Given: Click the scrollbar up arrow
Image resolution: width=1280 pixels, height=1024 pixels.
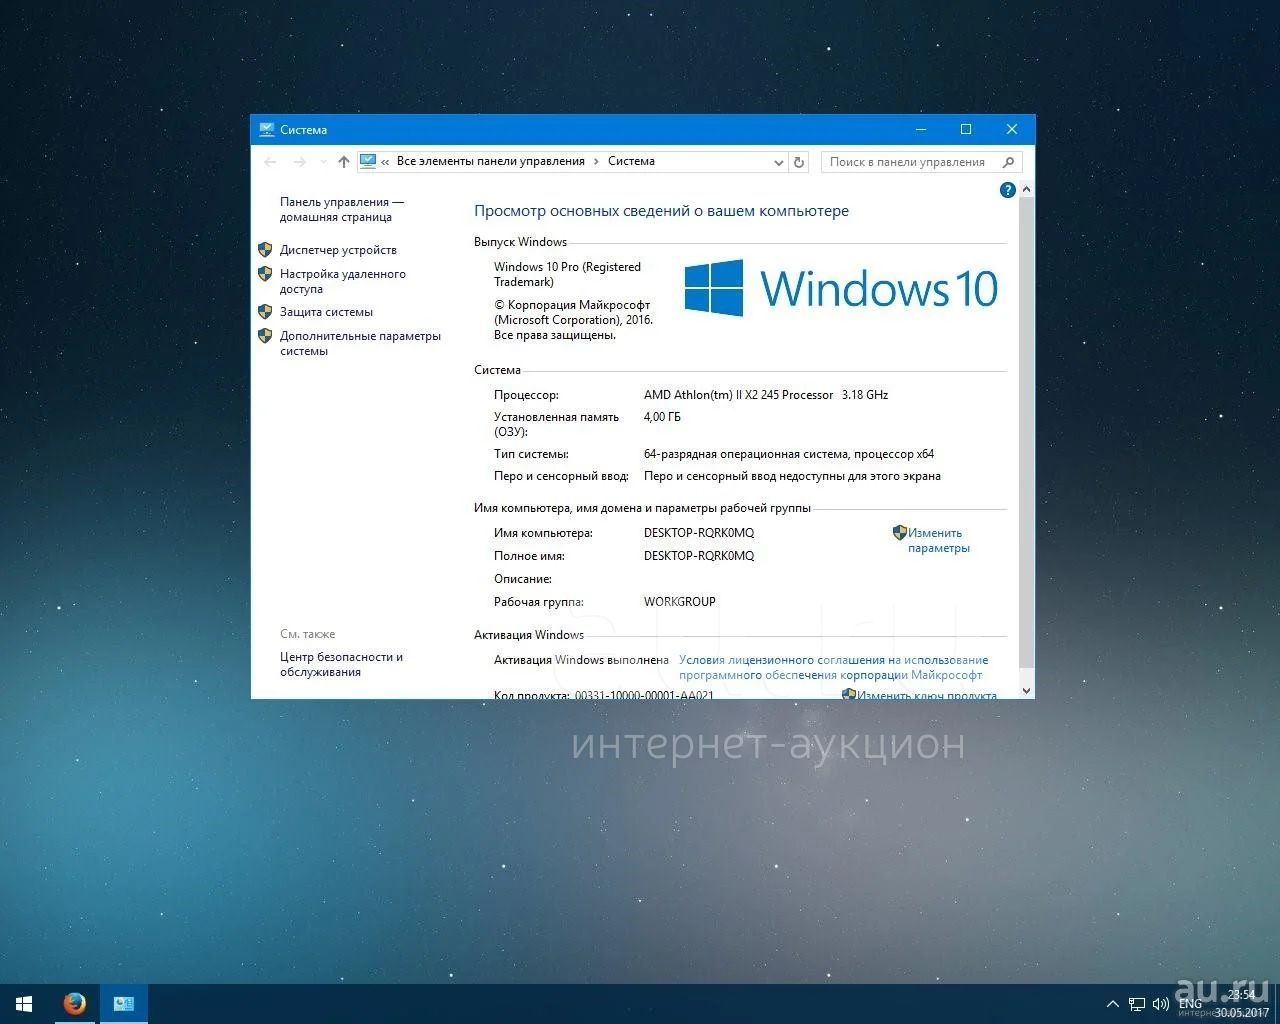Looking at the screenshot, I should (x=1026, y=189).
